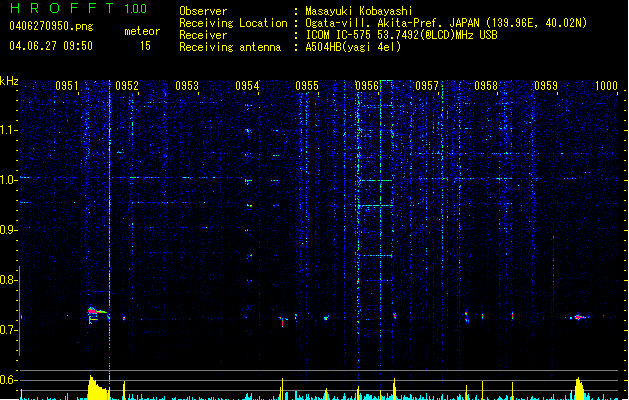Click the 1.1 kHz axis label

pyautogui.click(x=8, y=130)
